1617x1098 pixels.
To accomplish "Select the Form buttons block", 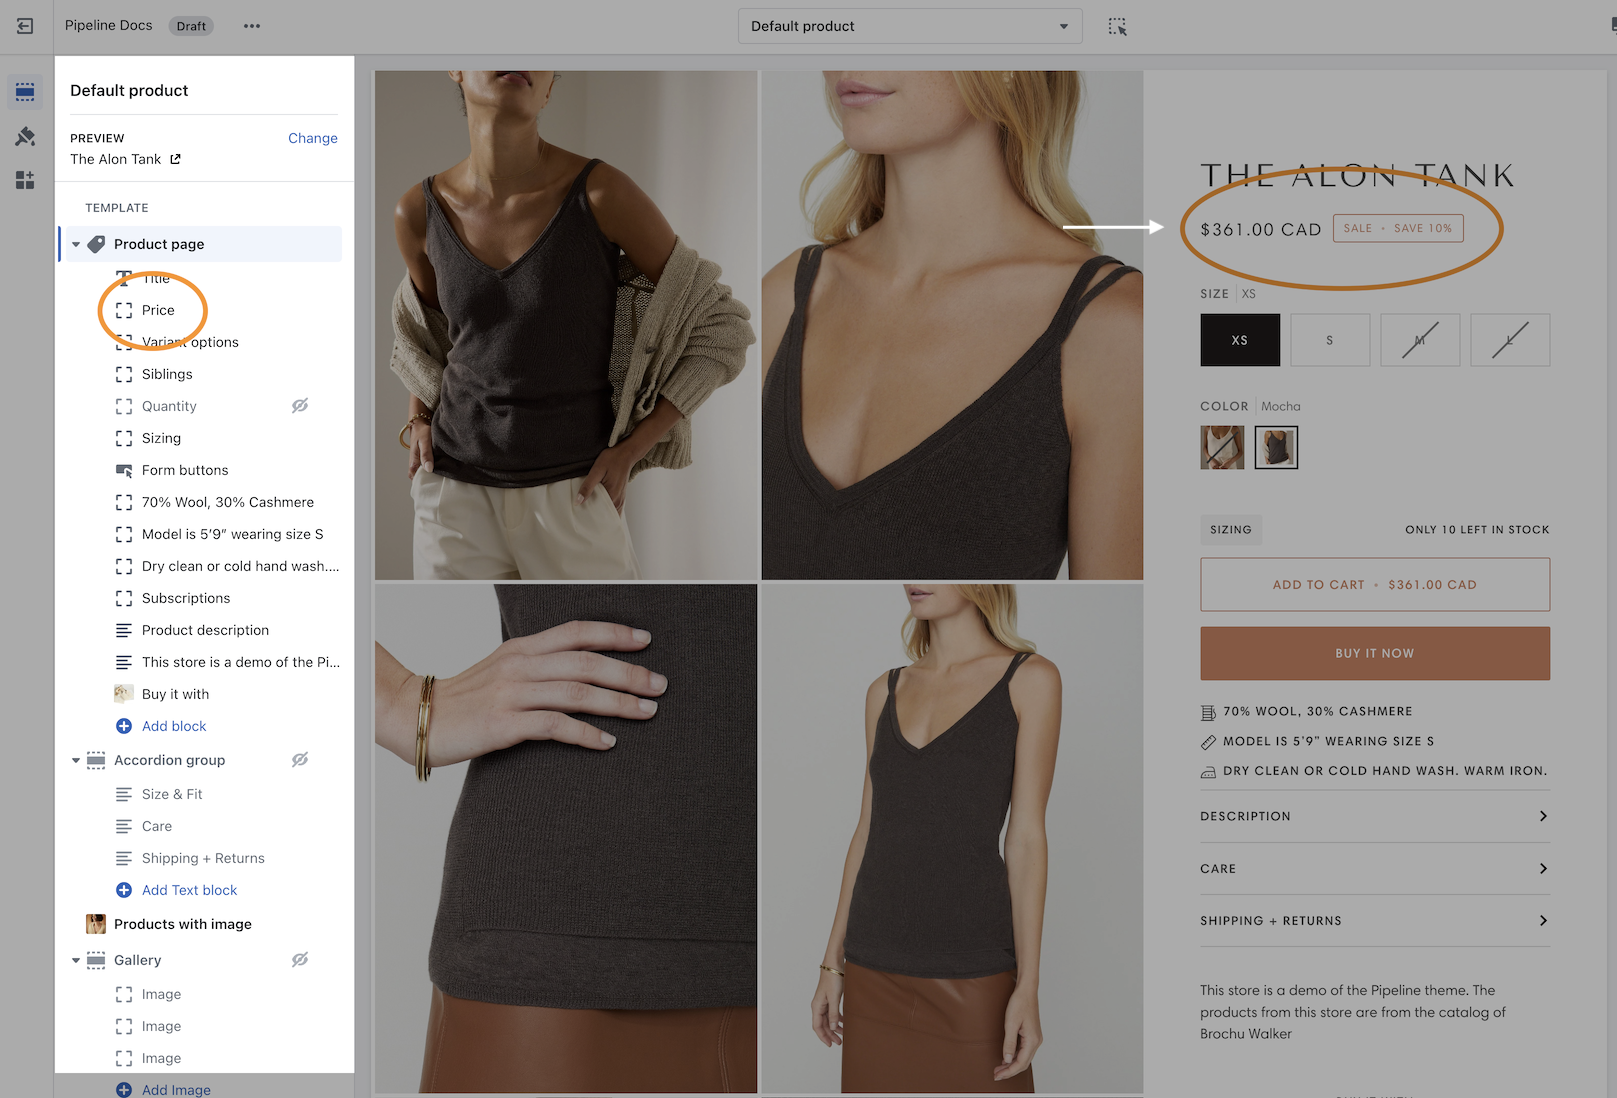I will pyautogui.click(x=185, y=470).
